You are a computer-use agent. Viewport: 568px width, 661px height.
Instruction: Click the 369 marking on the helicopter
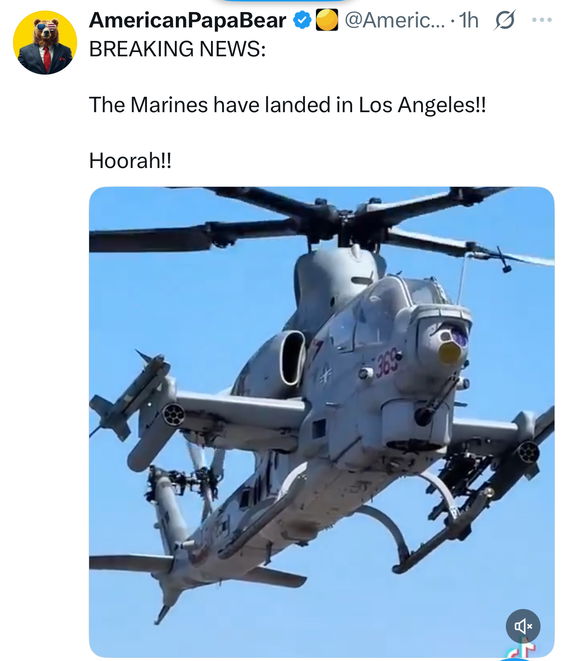(x=386, y=363)
